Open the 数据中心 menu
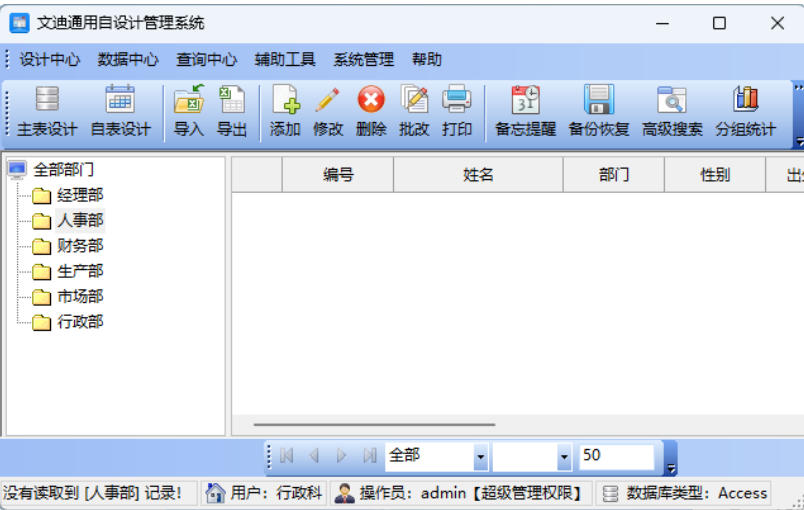Screen dimensions: 804x510 [x=128, y=59]
